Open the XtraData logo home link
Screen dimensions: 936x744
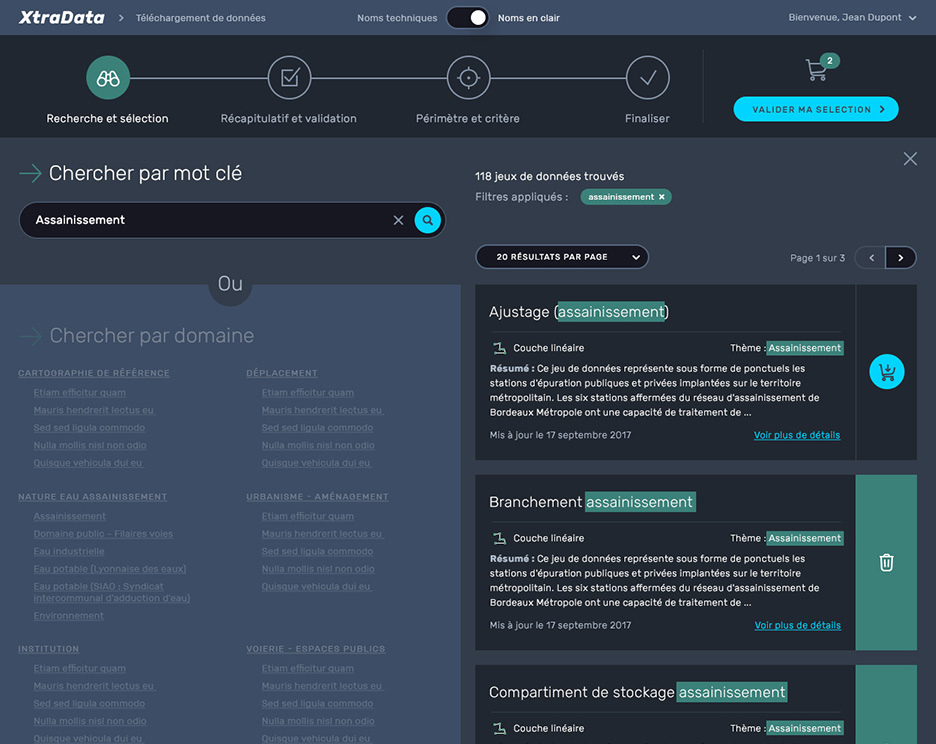pos(62,18)
